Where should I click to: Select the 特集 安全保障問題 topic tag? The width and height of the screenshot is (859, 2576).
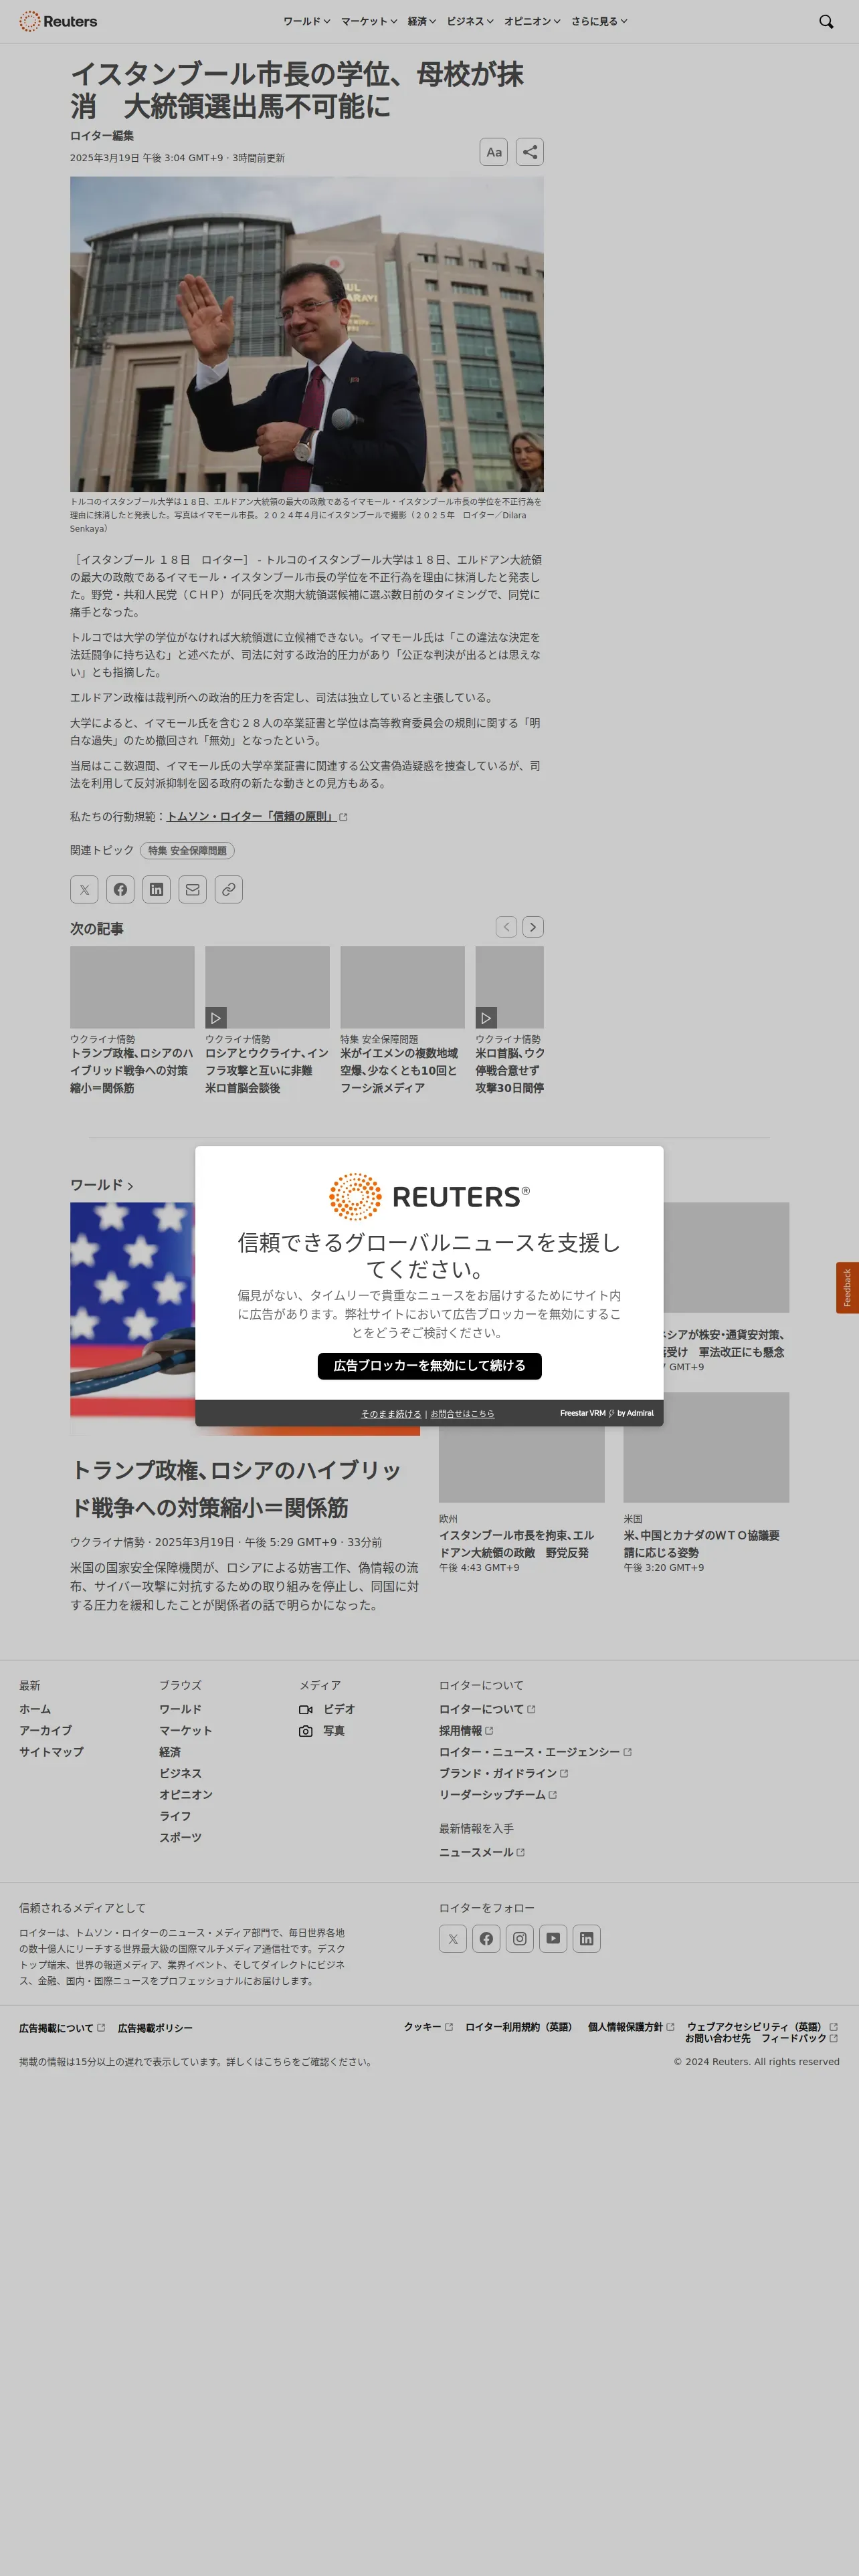(187, 850)
